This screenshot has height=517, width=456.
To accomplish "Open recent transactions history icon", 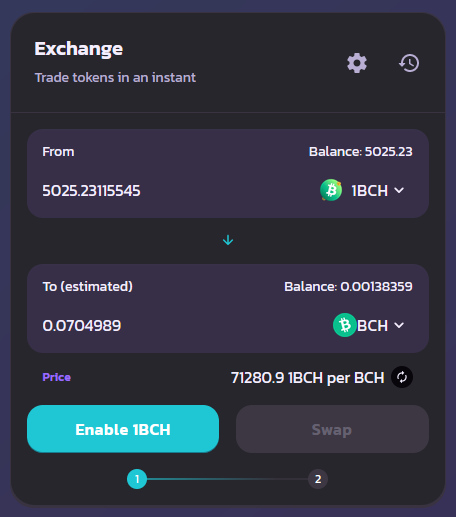I will point(409,63).
